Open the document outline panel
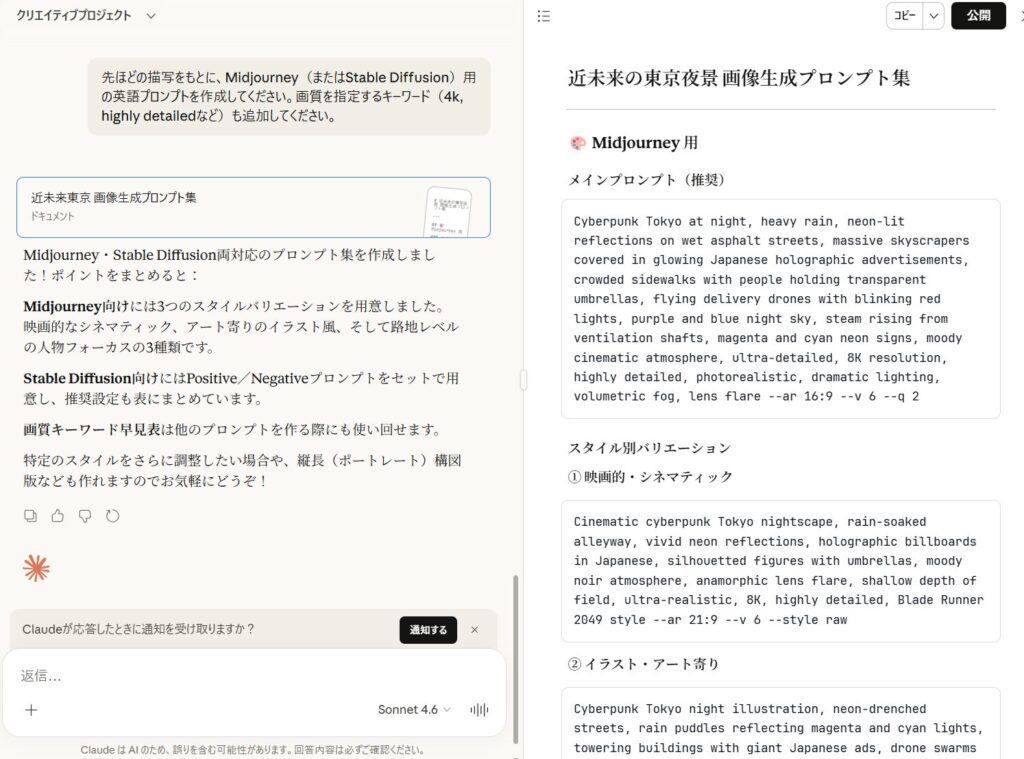This screenshot has height=759, width=1024. click(x=543, y=16)
